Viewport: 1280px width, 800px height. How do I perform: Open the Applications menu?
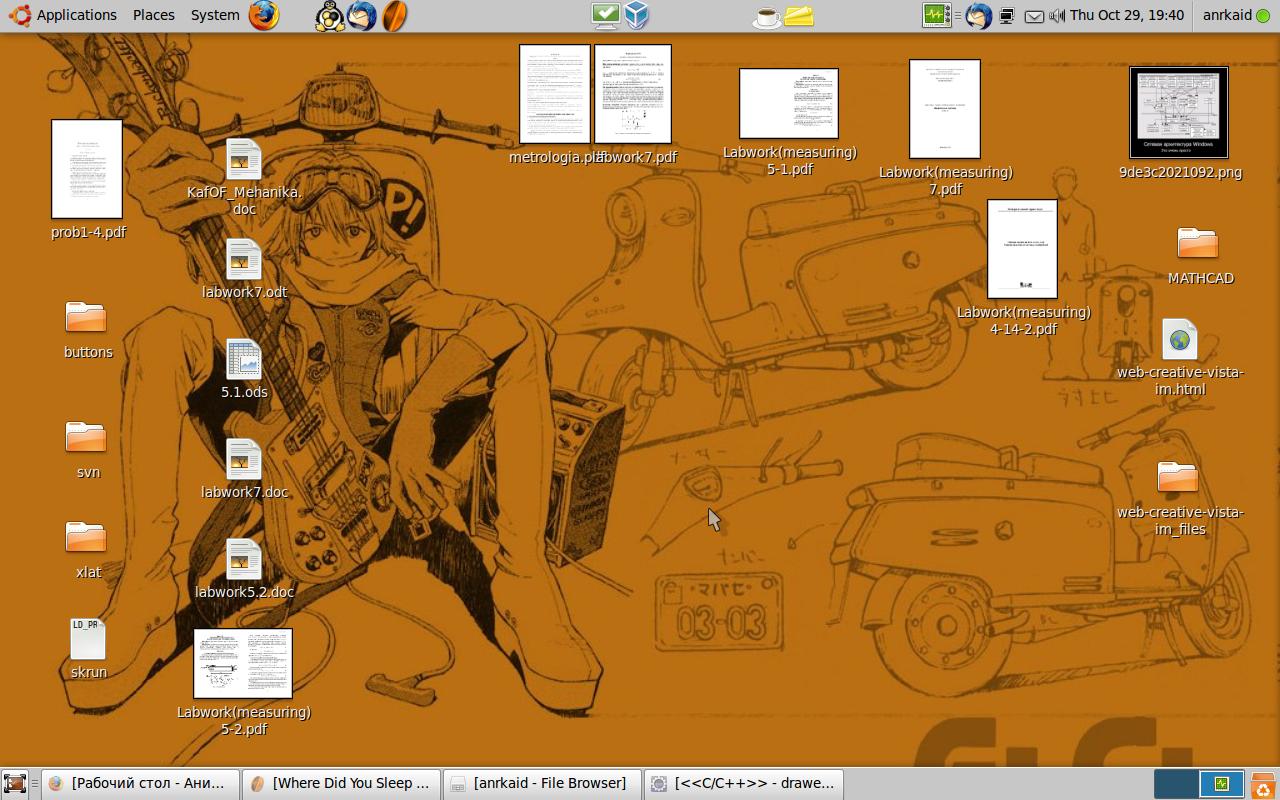[x=66, y=15]
